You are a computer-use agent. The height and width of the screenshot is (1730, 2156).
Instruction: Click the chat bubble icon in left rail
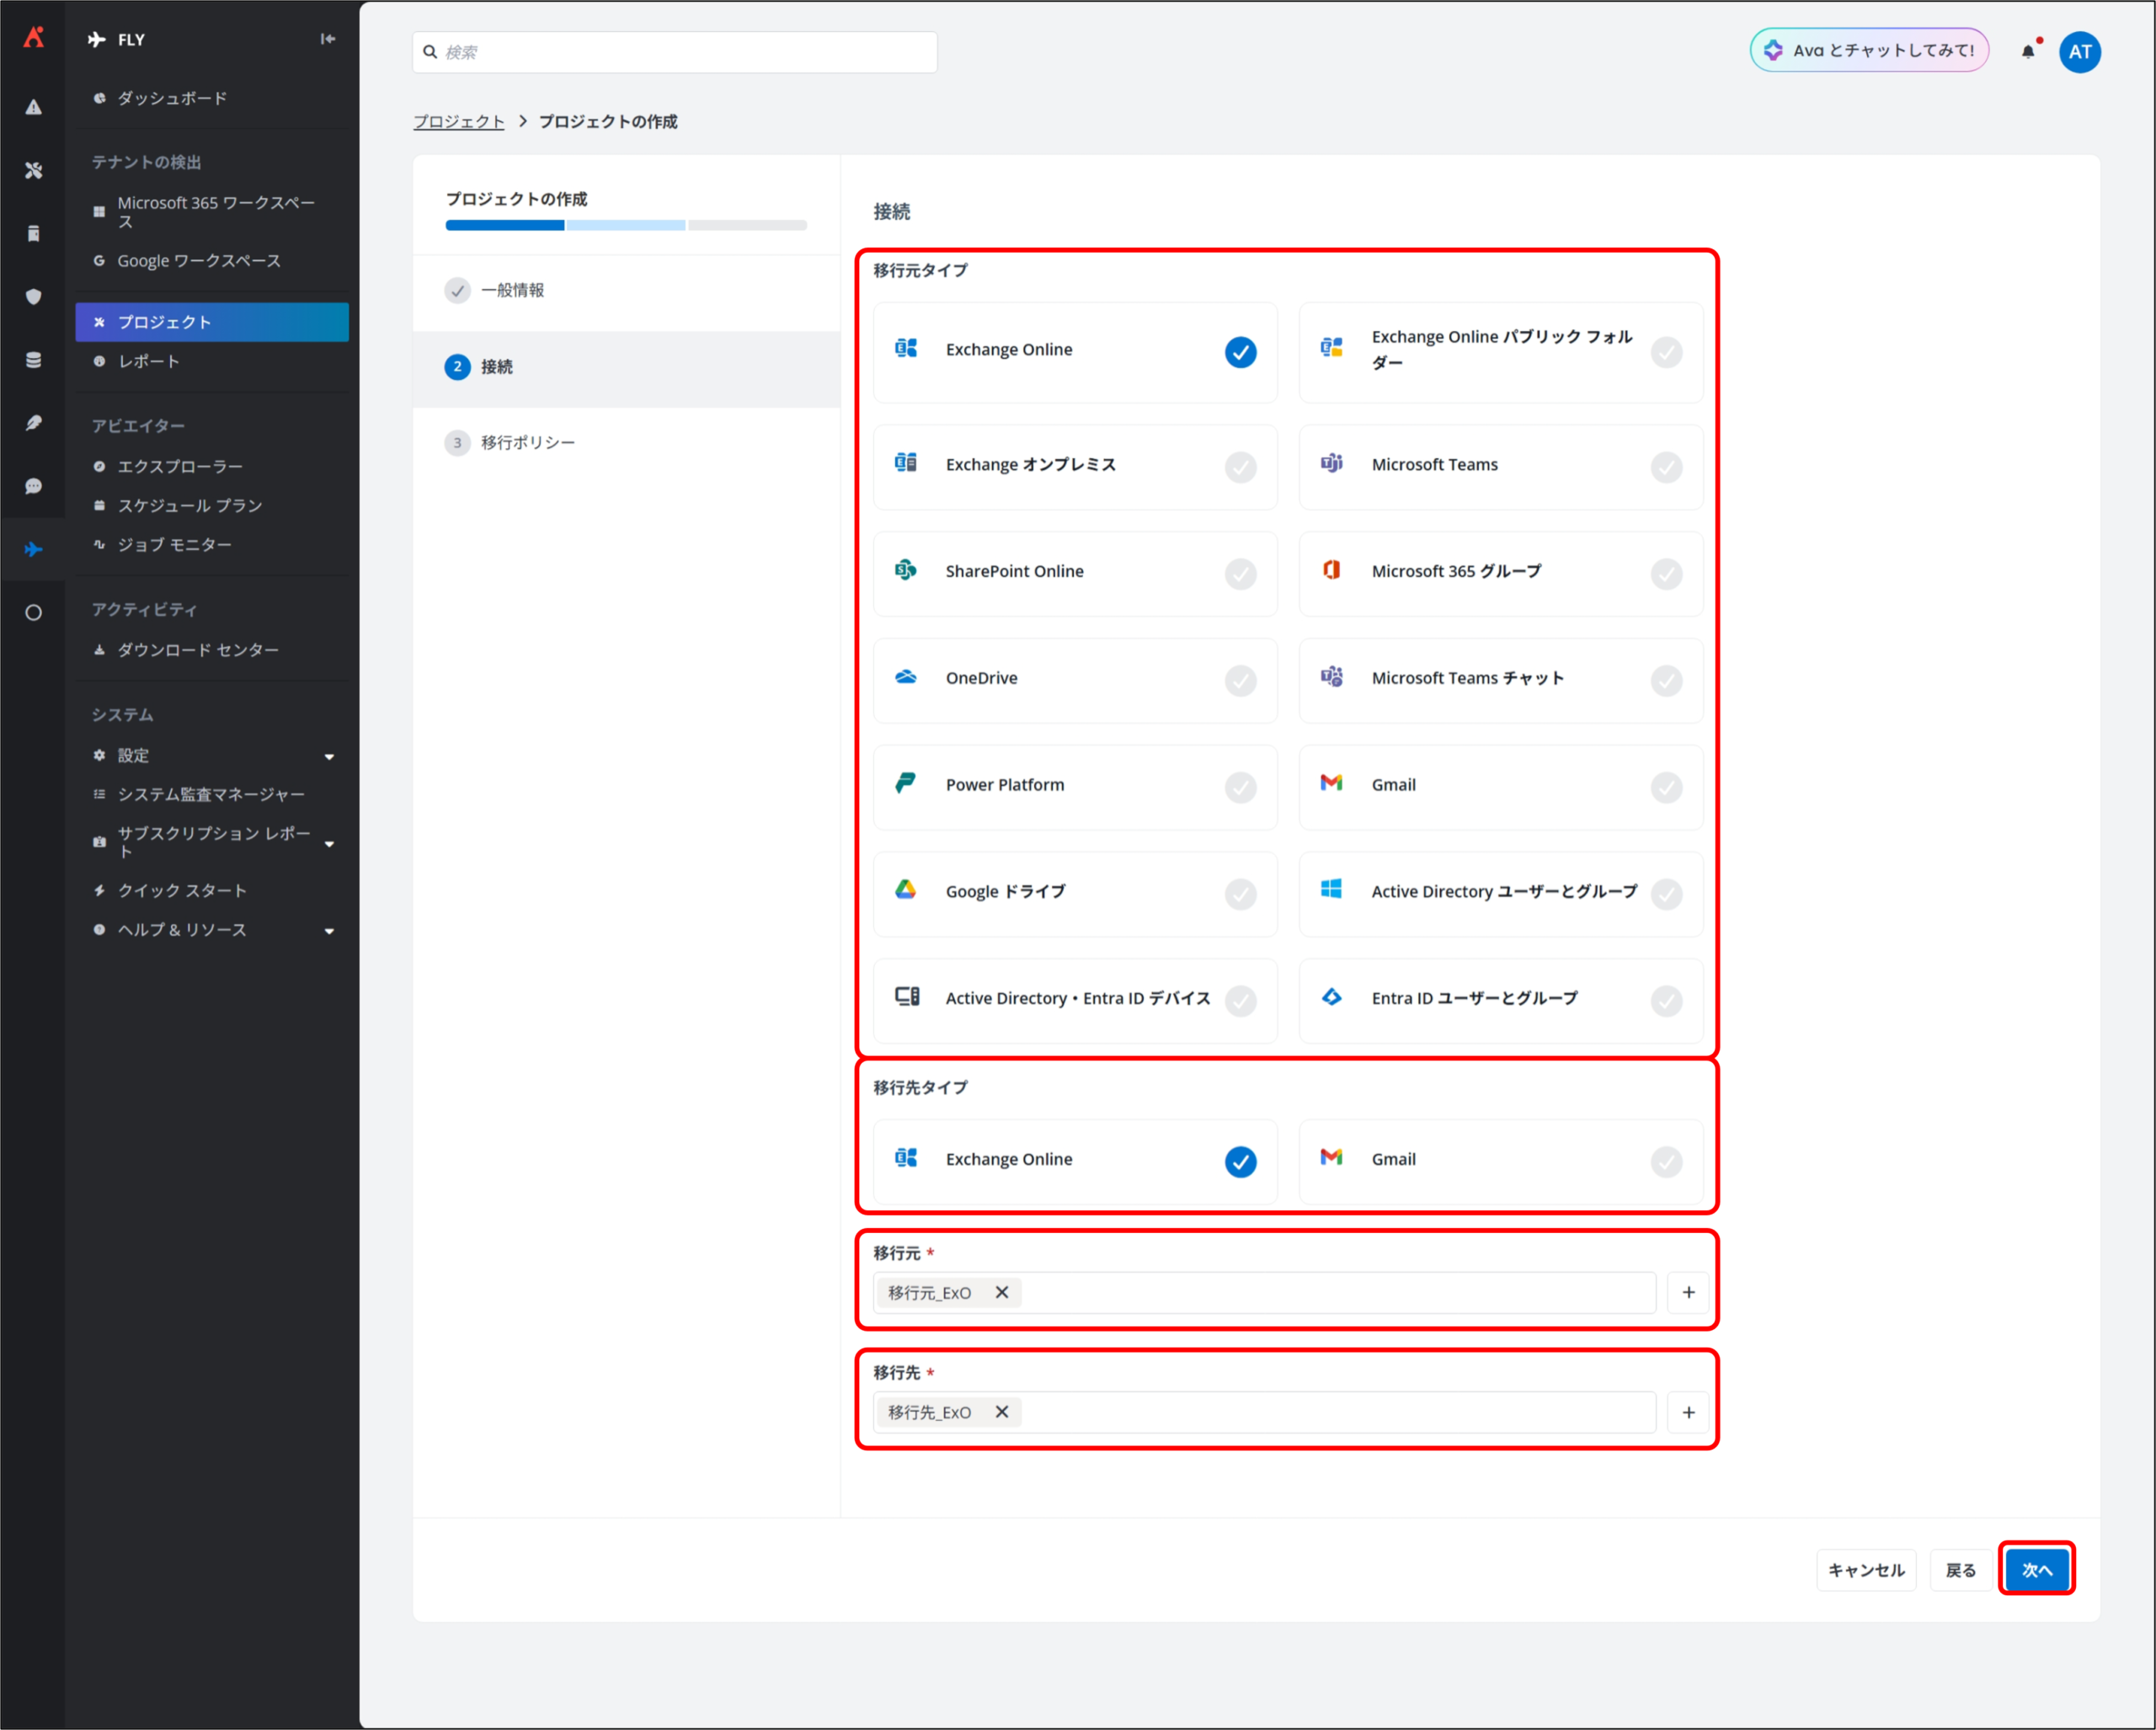pos(34,486)
